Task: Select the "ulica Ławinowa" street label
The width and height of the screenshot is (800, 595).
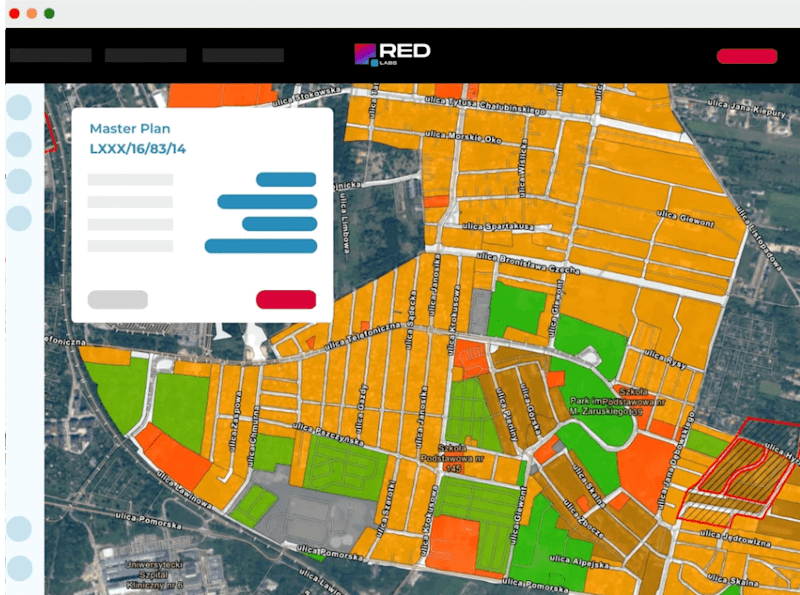Action: (x=184, y=490)
